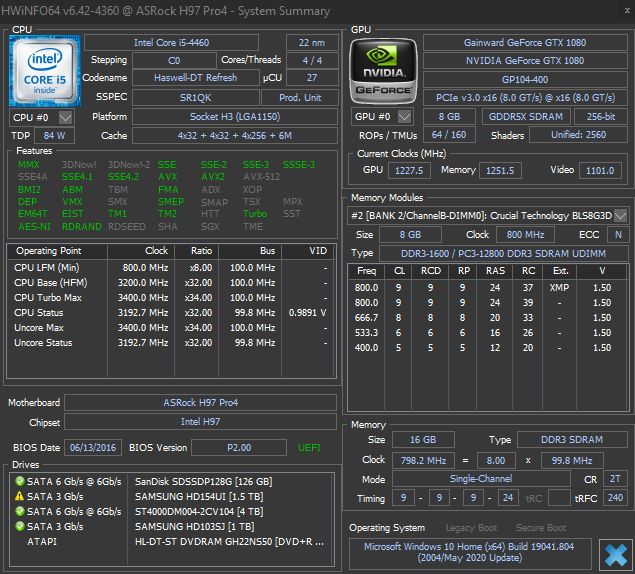Select the CPU Turbo Max row
Screen dimensions: 635x574
pyautogui.click(x=171, y=298)
